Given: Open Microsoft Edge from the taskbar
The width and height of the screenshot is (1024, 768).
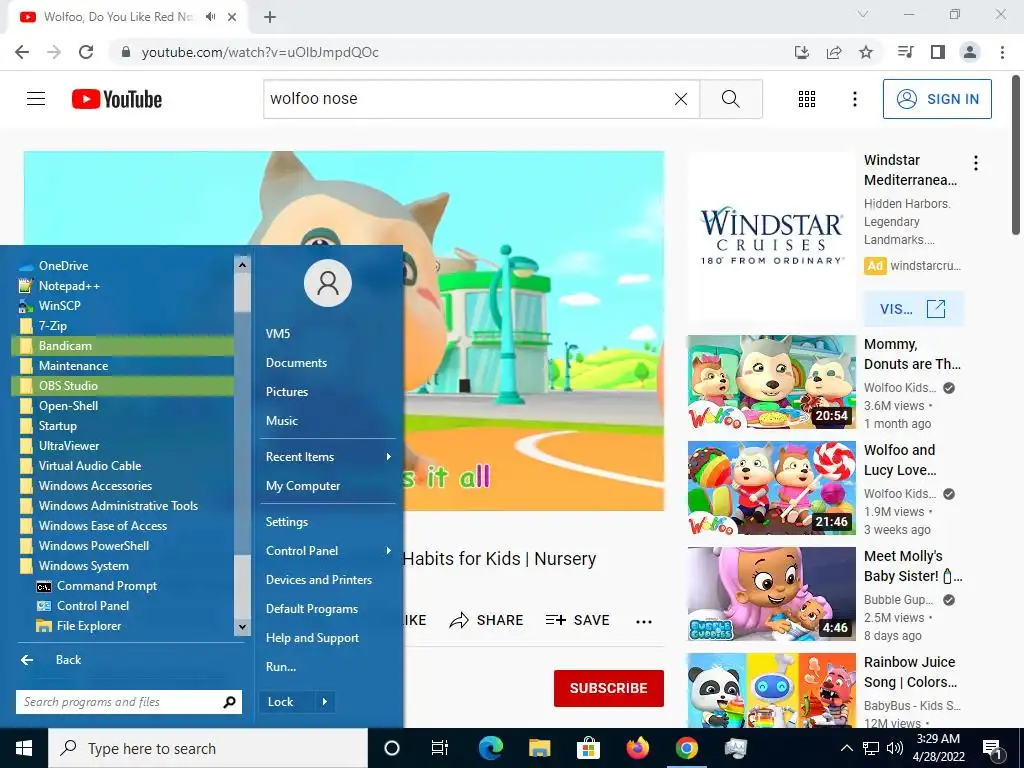Looking at the screenshot, I should 490,748.
